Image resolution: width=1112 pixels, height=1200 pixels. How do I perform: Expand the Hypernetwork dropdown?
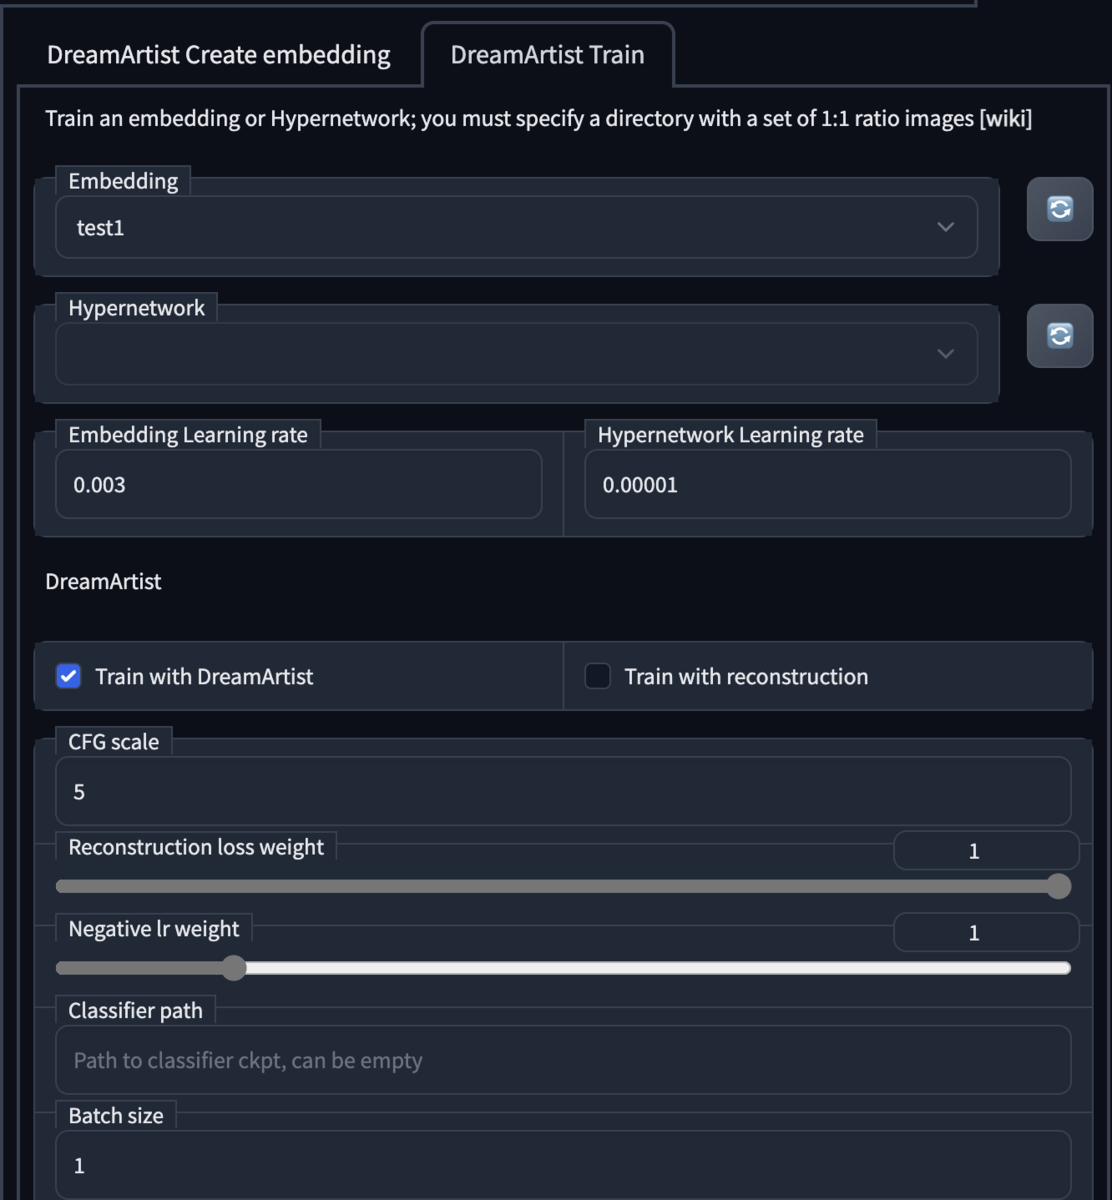(500, 354)
